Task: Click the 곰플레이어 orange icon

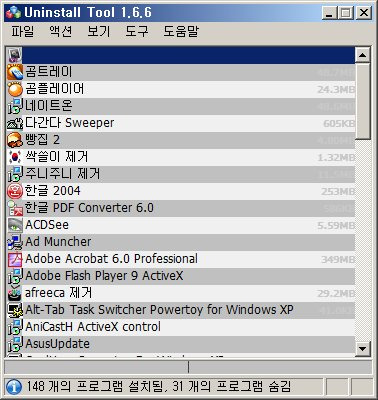Action: tap(15, 89)
